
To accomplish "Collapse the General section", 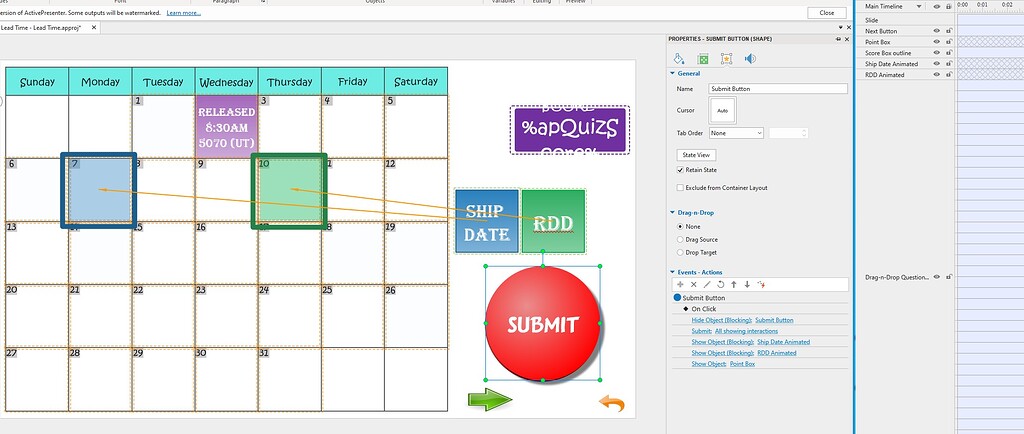I will pos(673,74).
